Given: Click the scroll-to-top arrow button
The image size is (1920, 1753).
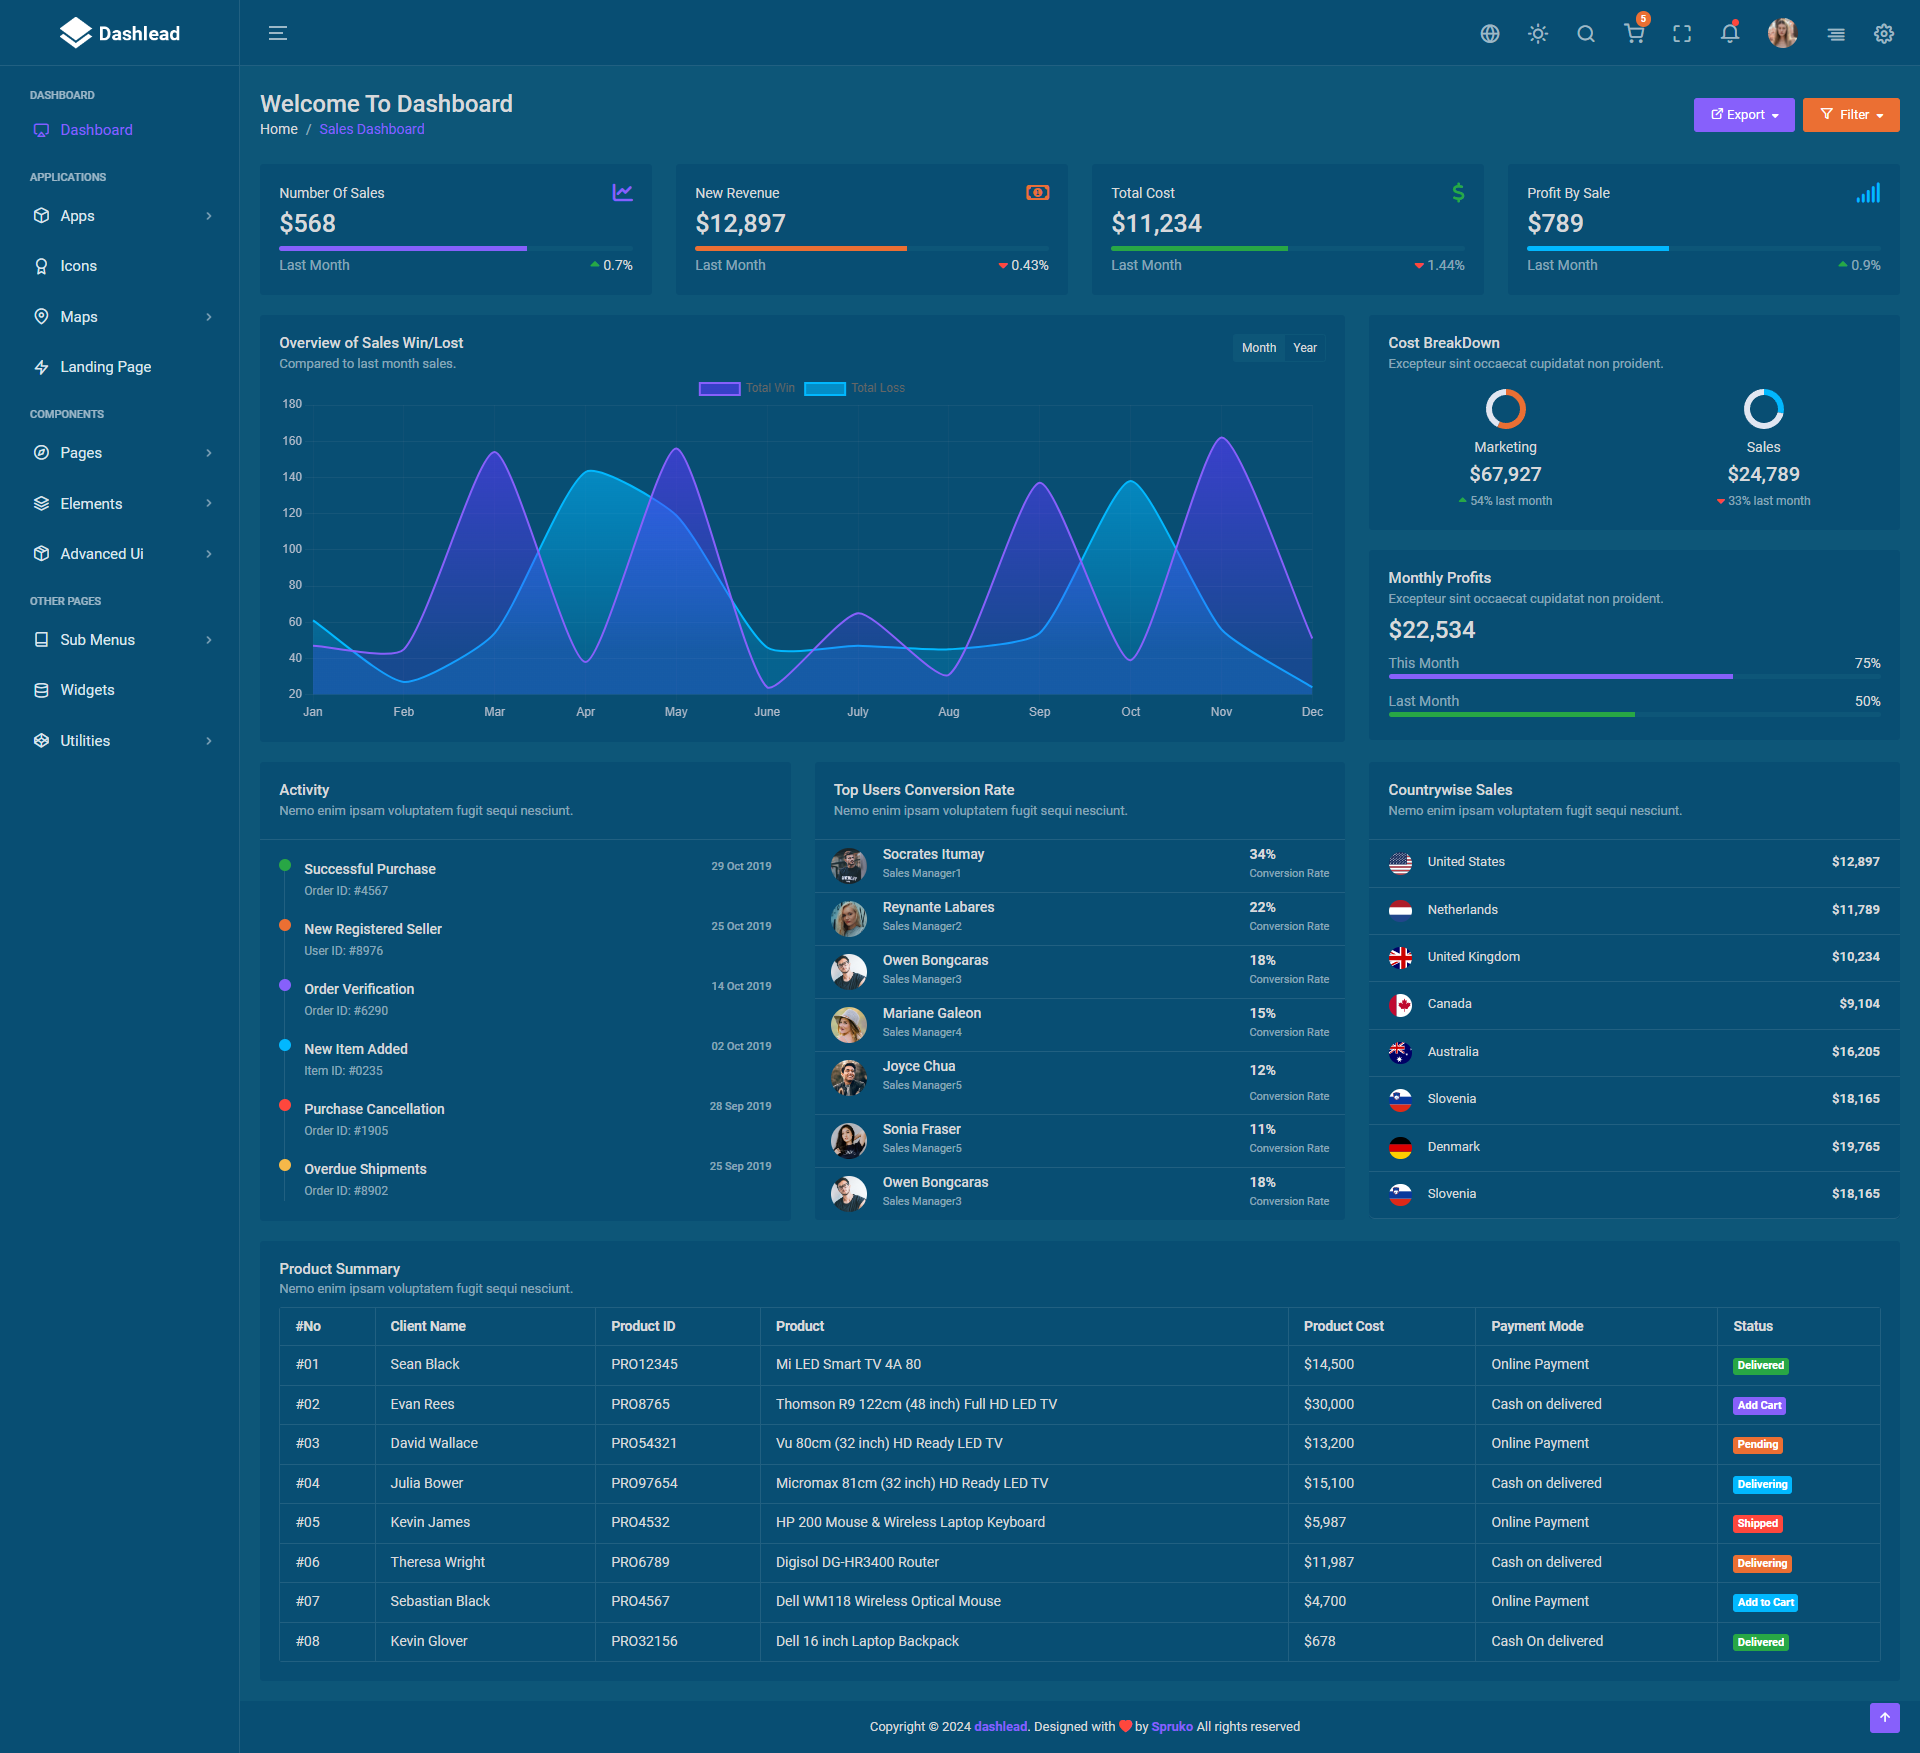Looking at the screenshot, I should [x=1884, y=1718].
